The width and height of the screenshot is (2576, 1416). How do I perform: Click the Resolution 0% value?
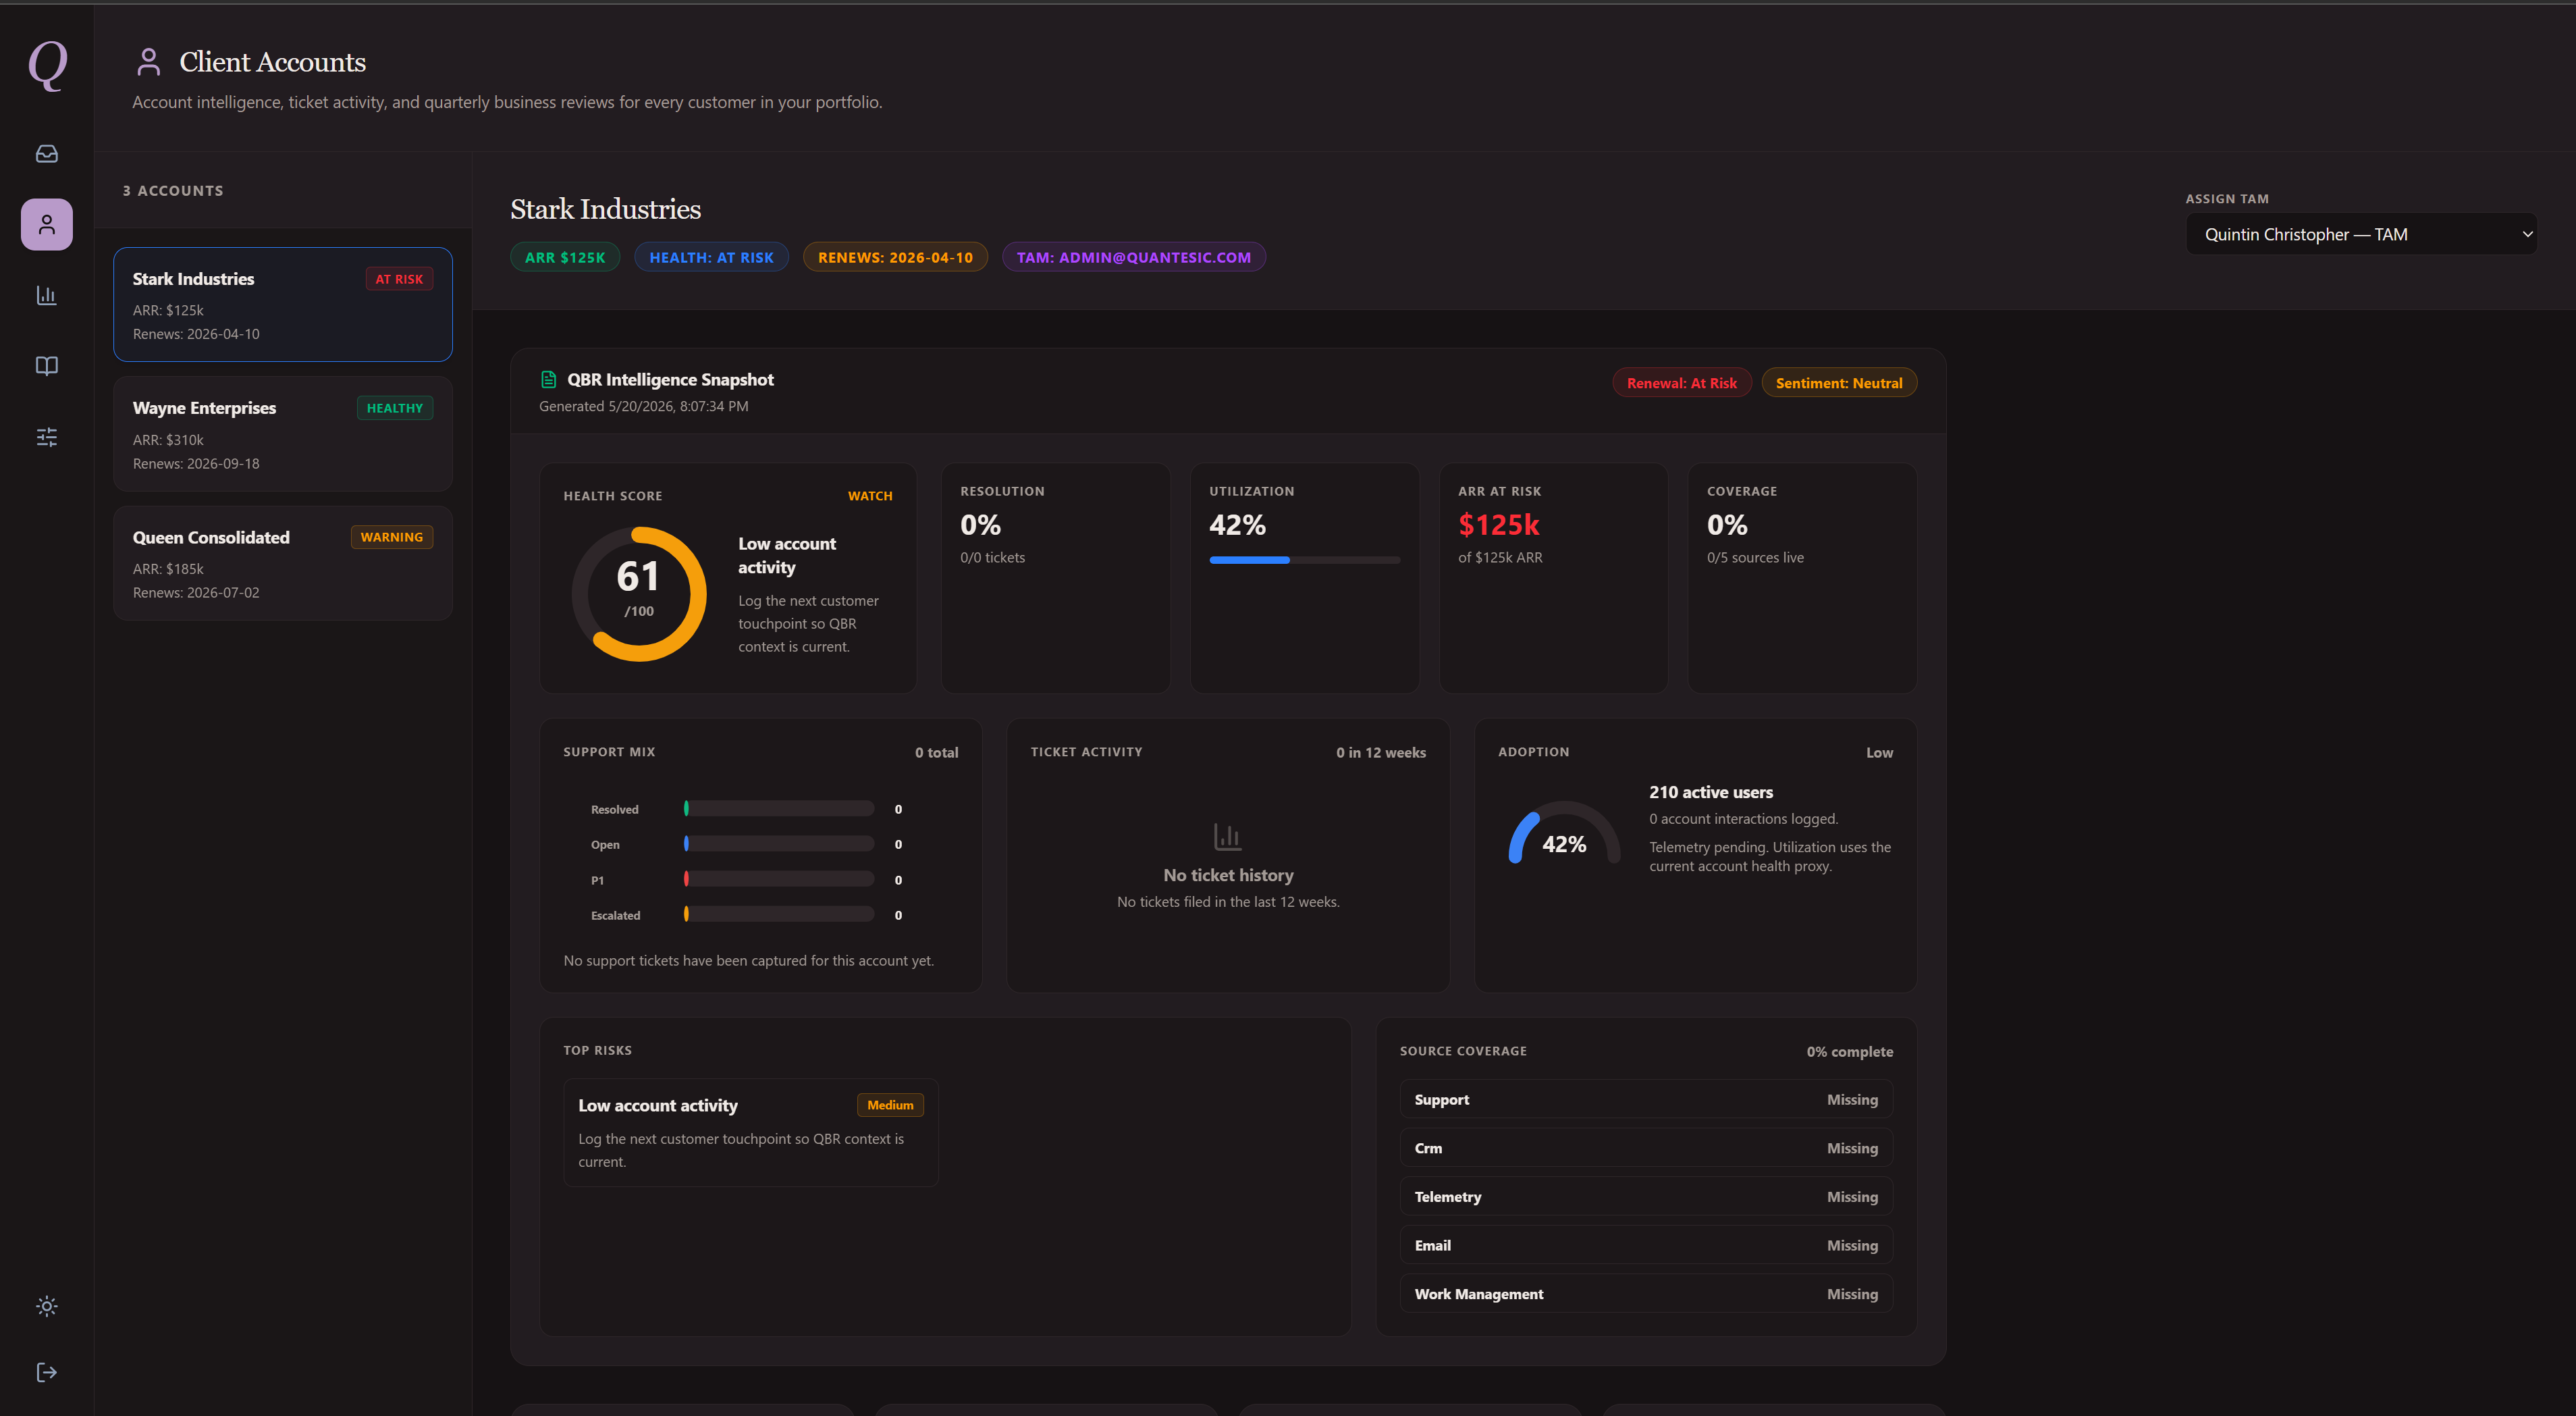980,525
